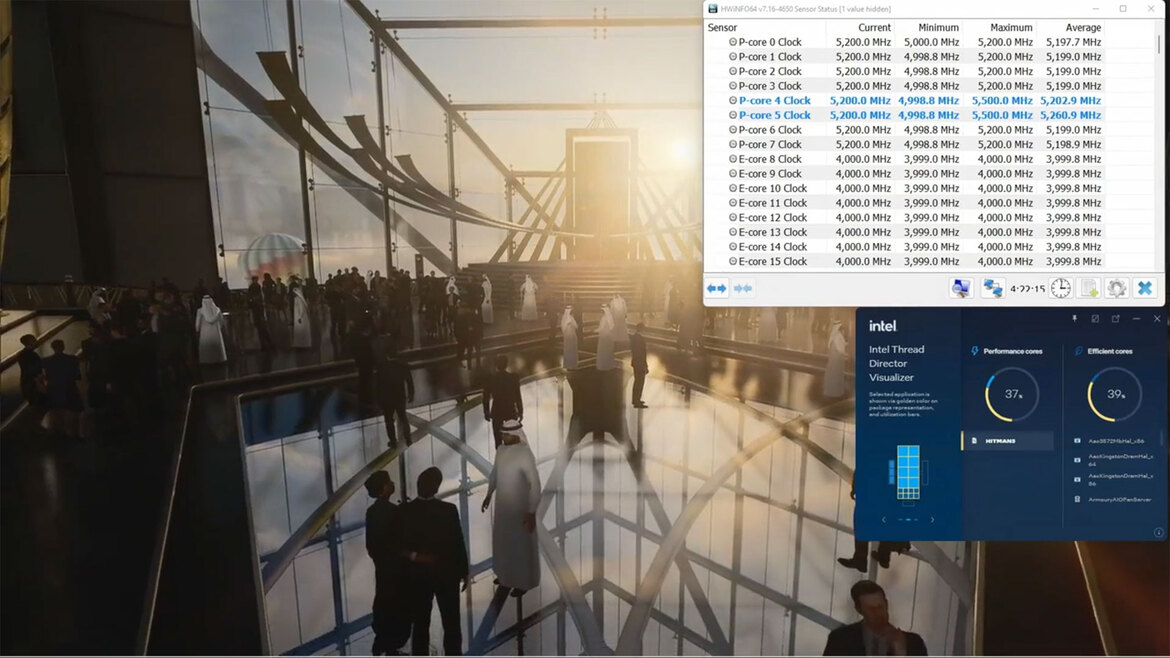Image resolution: width=1170 pixels, height=658 pixels.
Task: Select the HITMAN3 application entry
Action: point(1008,441)
